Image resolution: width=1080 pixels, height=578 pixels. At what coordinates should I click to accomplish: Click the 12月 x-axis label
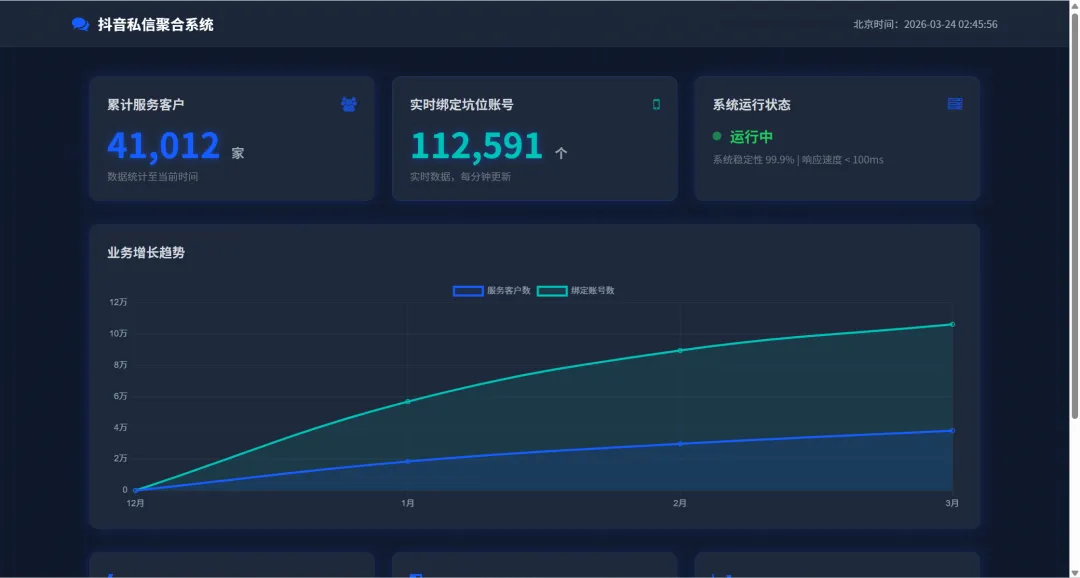136,504
